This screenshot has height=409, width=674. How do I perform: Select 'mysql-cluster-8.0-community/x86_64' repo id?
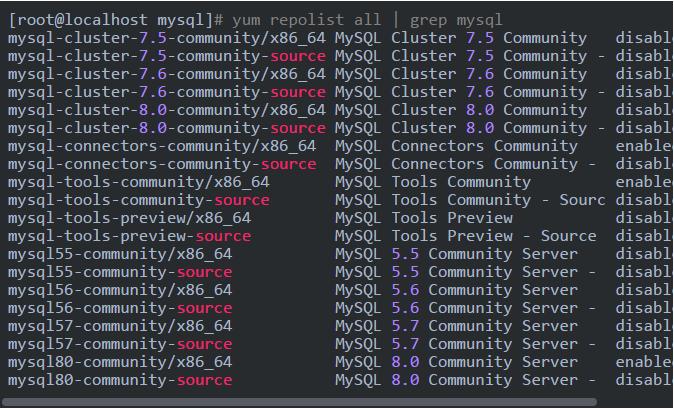coord(167,110)
